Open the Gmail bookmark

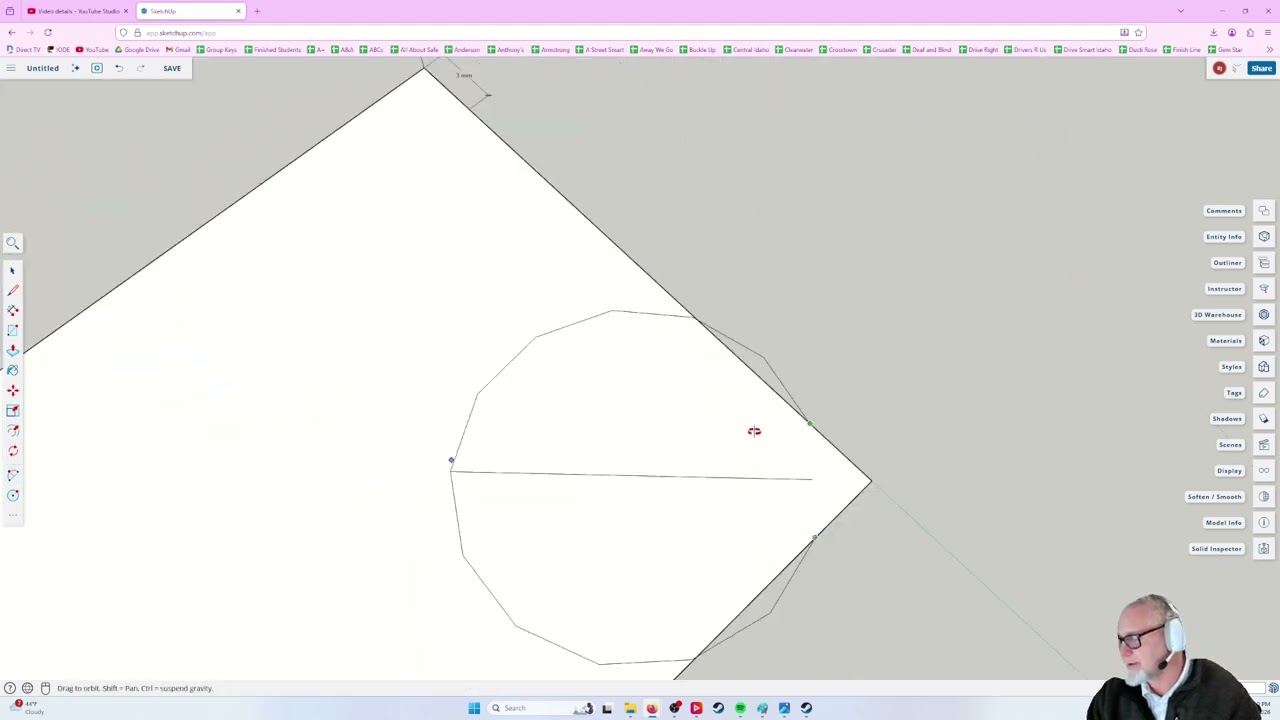point(178,50)
